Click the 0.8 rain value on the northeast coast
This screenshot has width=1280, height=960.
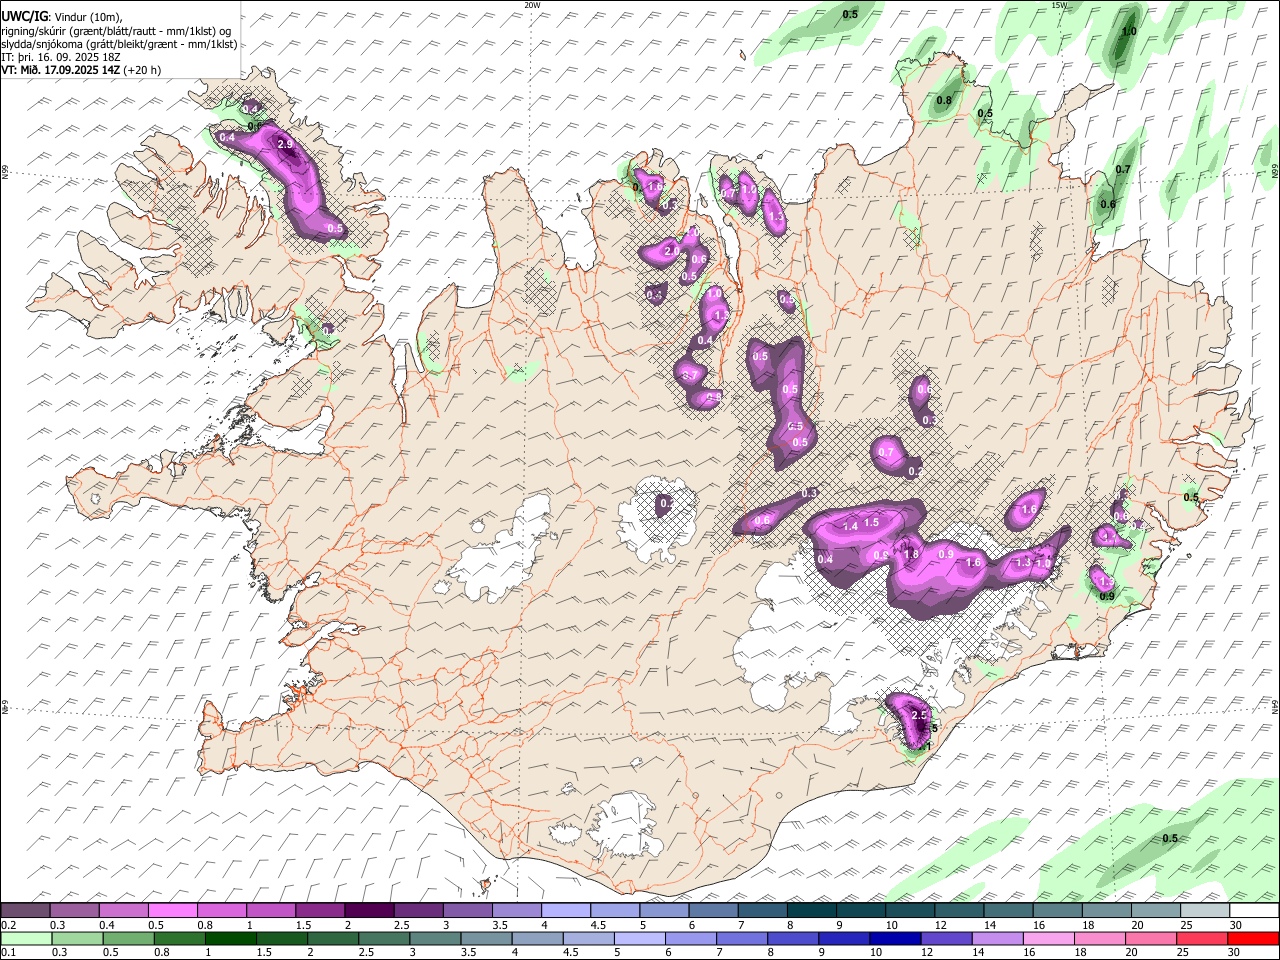[x=944, y=100]
